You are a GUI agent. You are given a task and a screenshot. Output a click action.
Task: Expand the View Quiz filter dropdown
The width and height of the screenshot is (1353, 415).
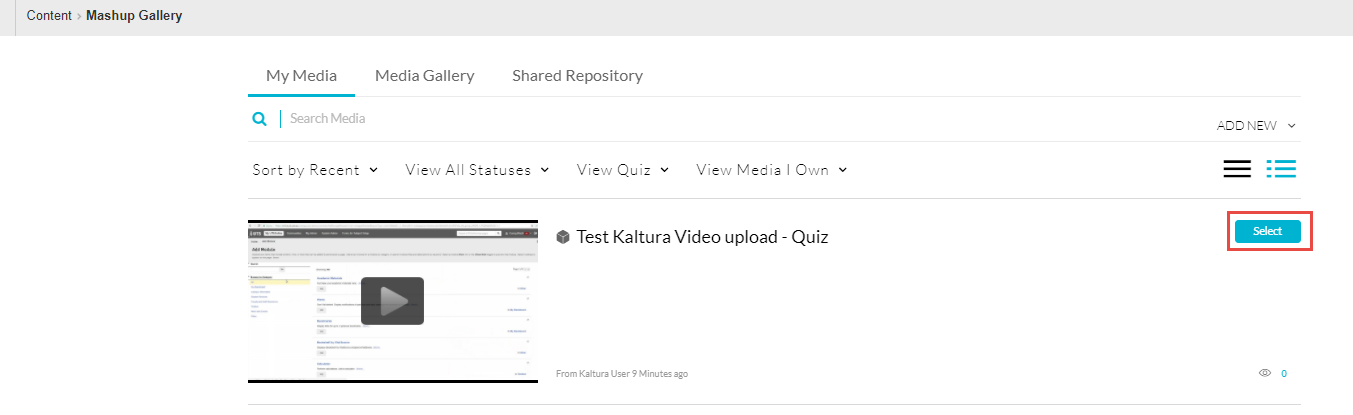point(622,170)
